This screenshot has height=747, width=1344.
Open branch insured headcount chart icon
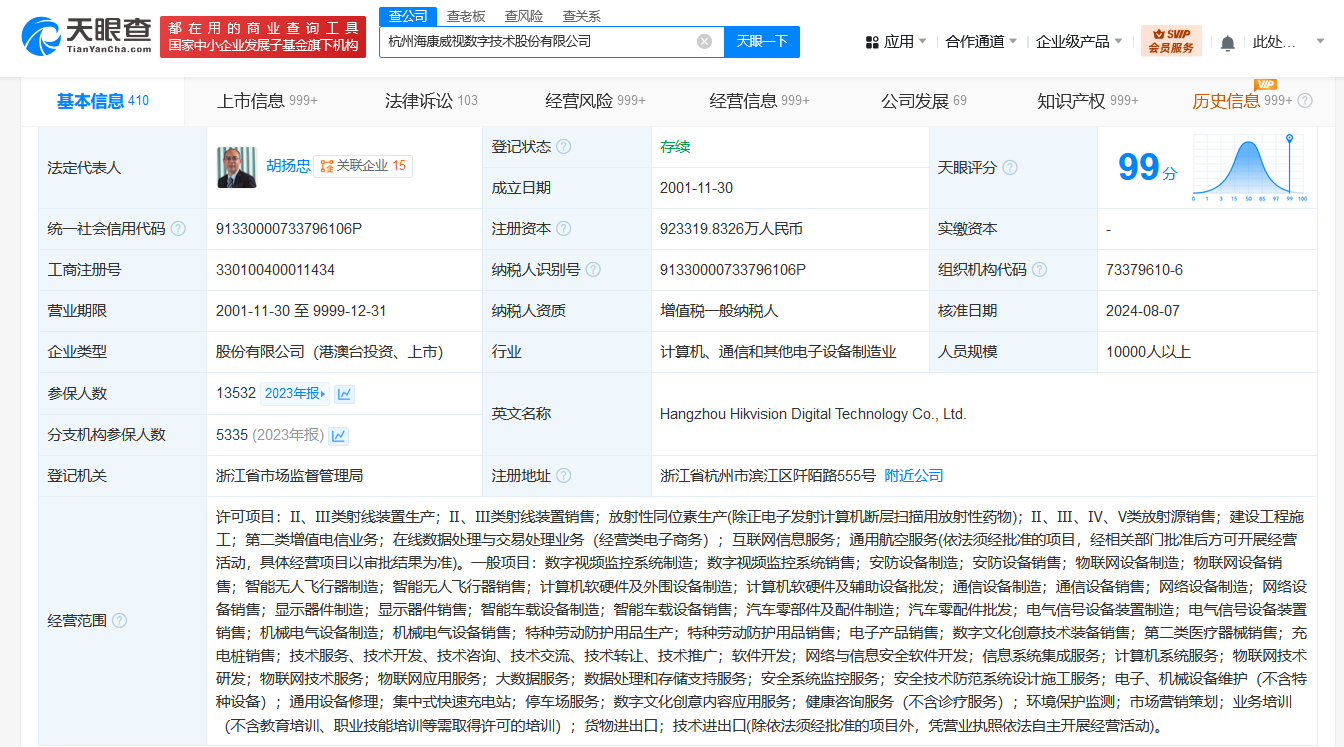(x=339, y=435)
